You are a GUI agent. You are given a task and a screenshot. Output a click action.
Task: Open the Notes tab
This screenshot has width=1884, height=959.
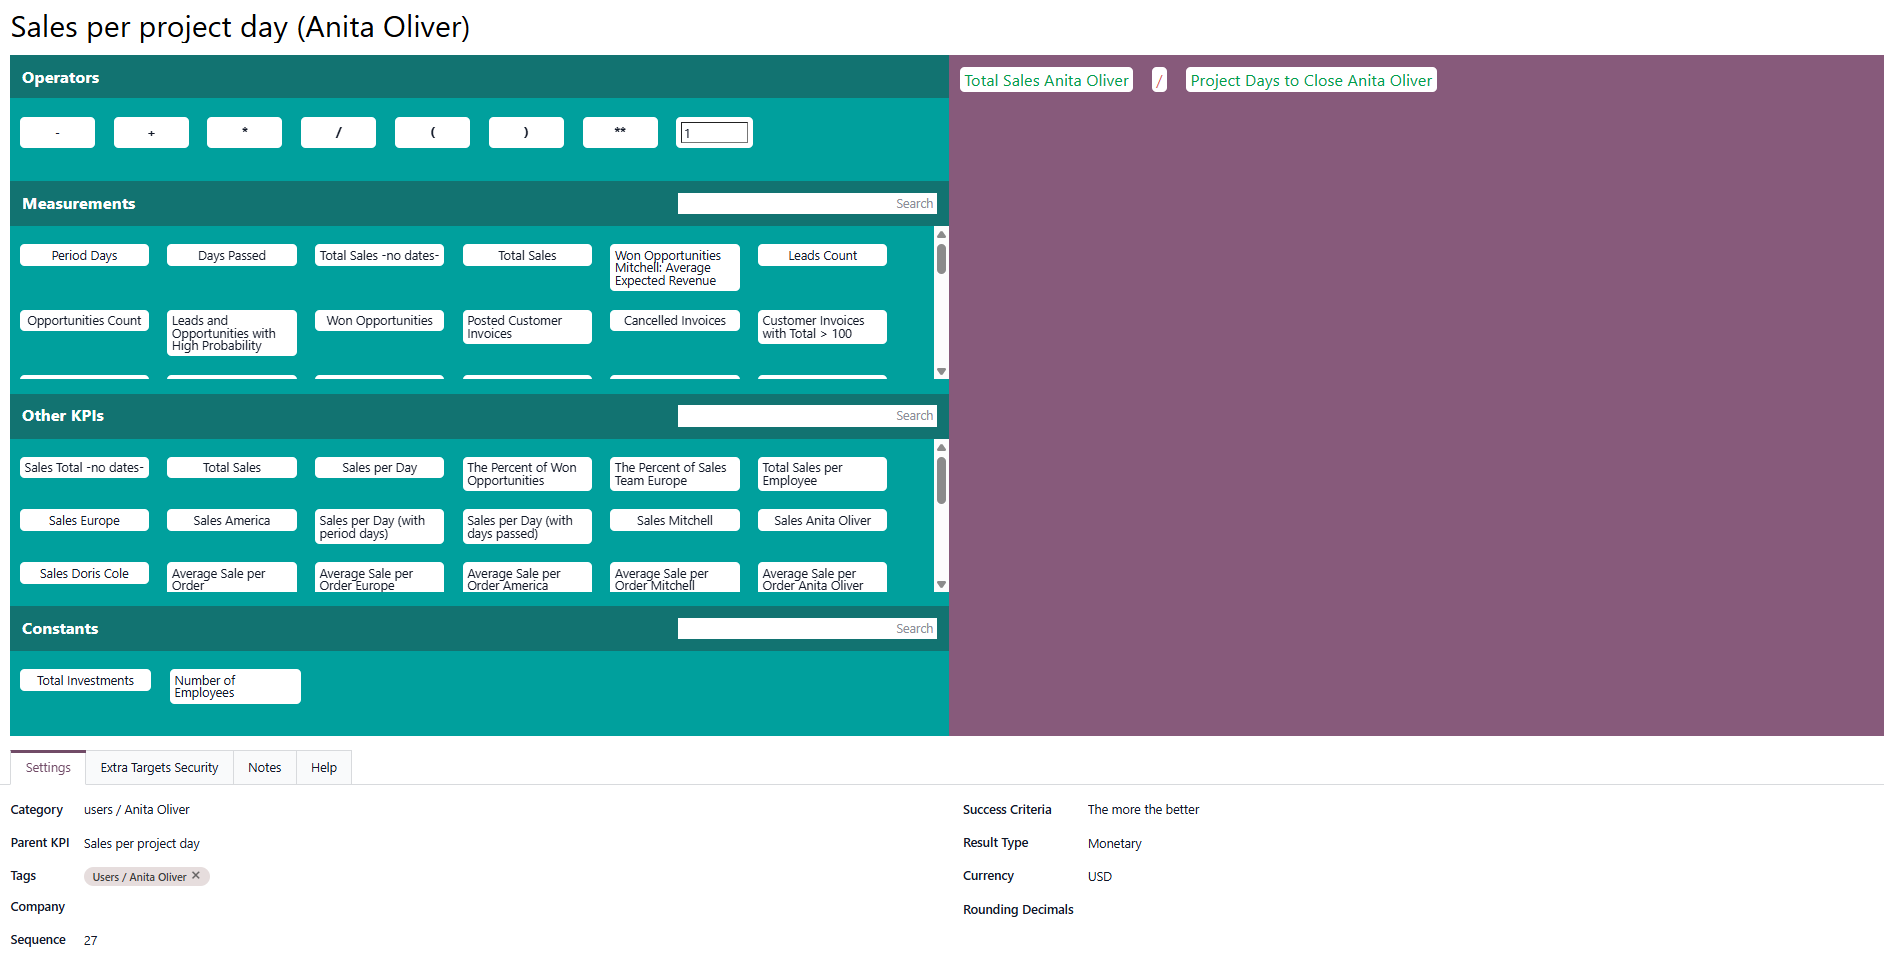point(264,768)
